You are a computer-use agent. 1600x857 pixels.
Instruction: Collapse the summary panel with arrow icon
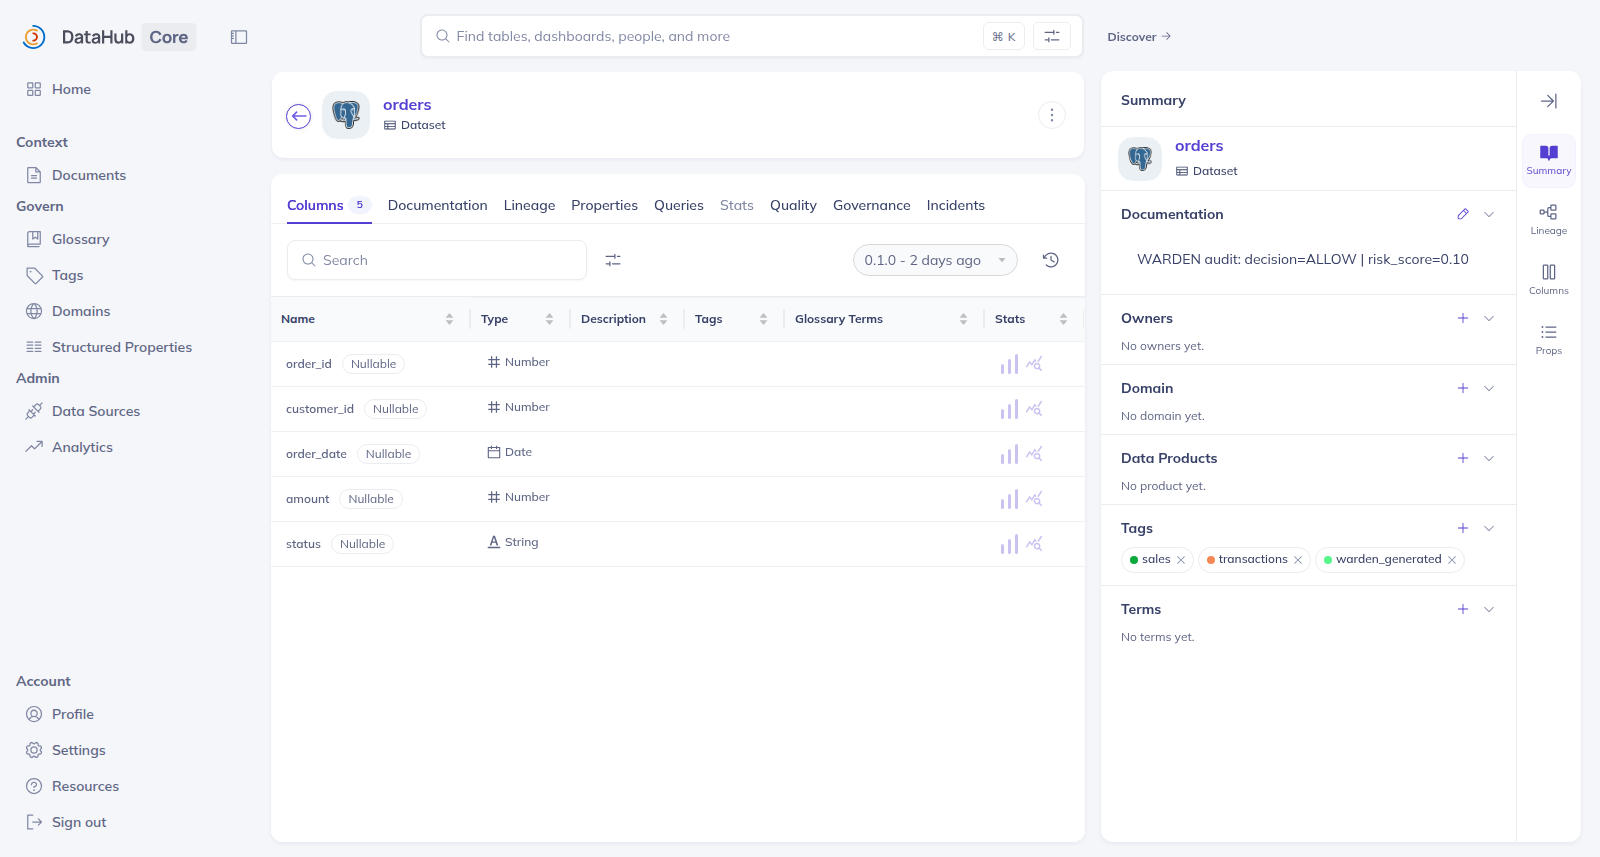[x=1548, y=101]
